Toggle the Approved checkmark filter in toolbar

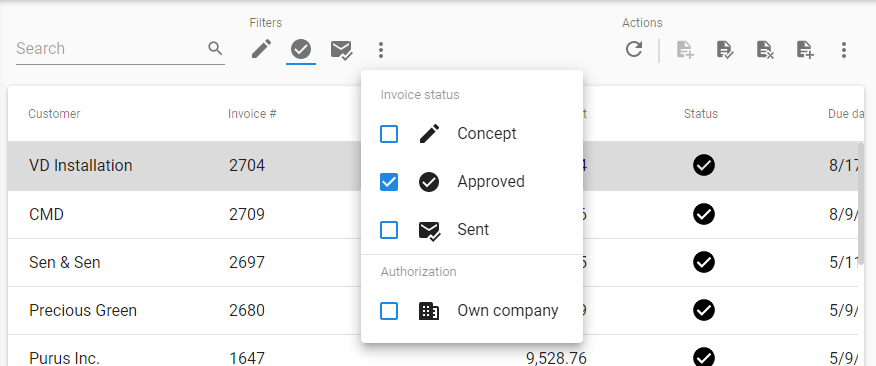(x=301, y=50)
